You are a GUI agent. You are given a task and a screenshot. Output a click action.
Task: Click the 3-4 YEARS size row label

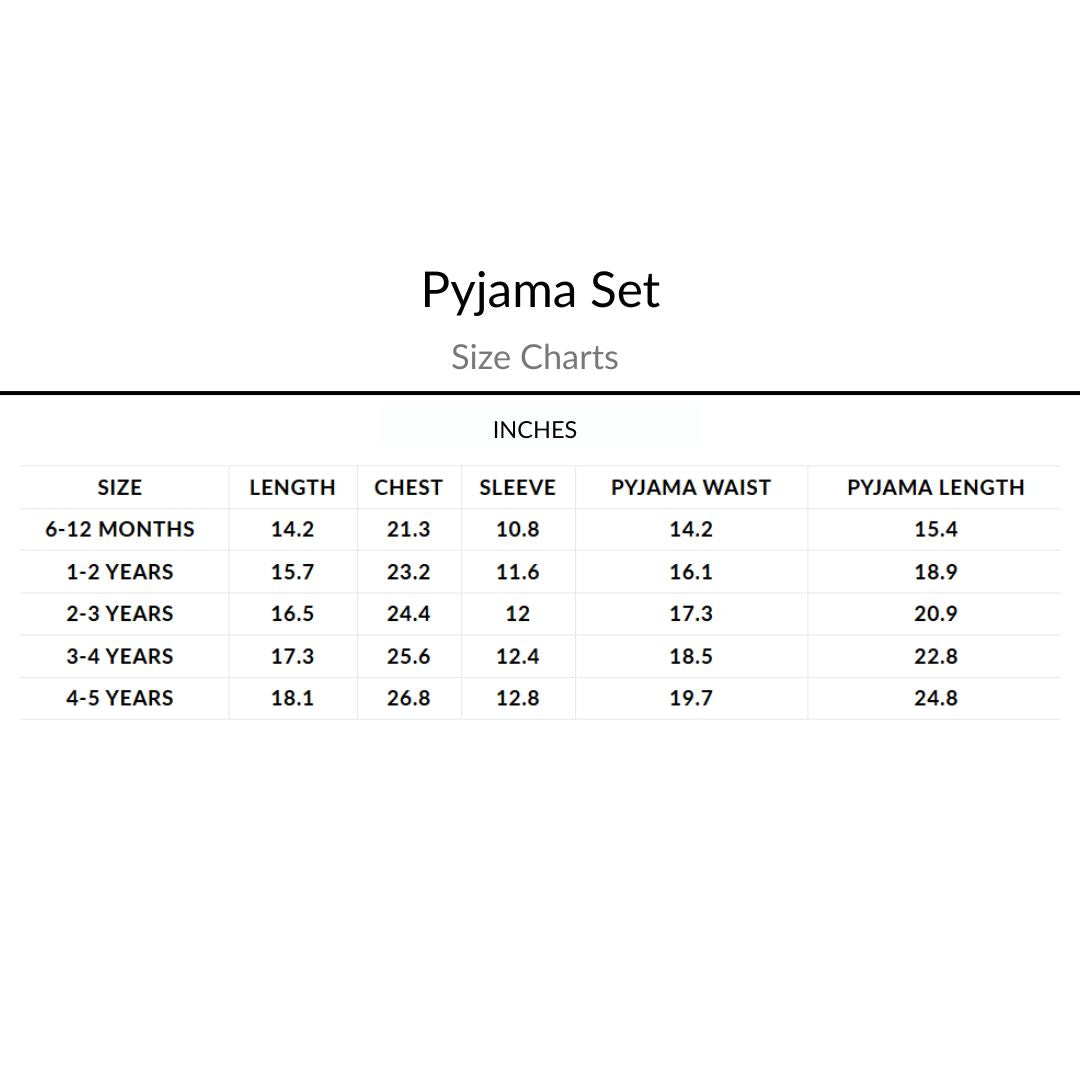[x=120, y=657]
